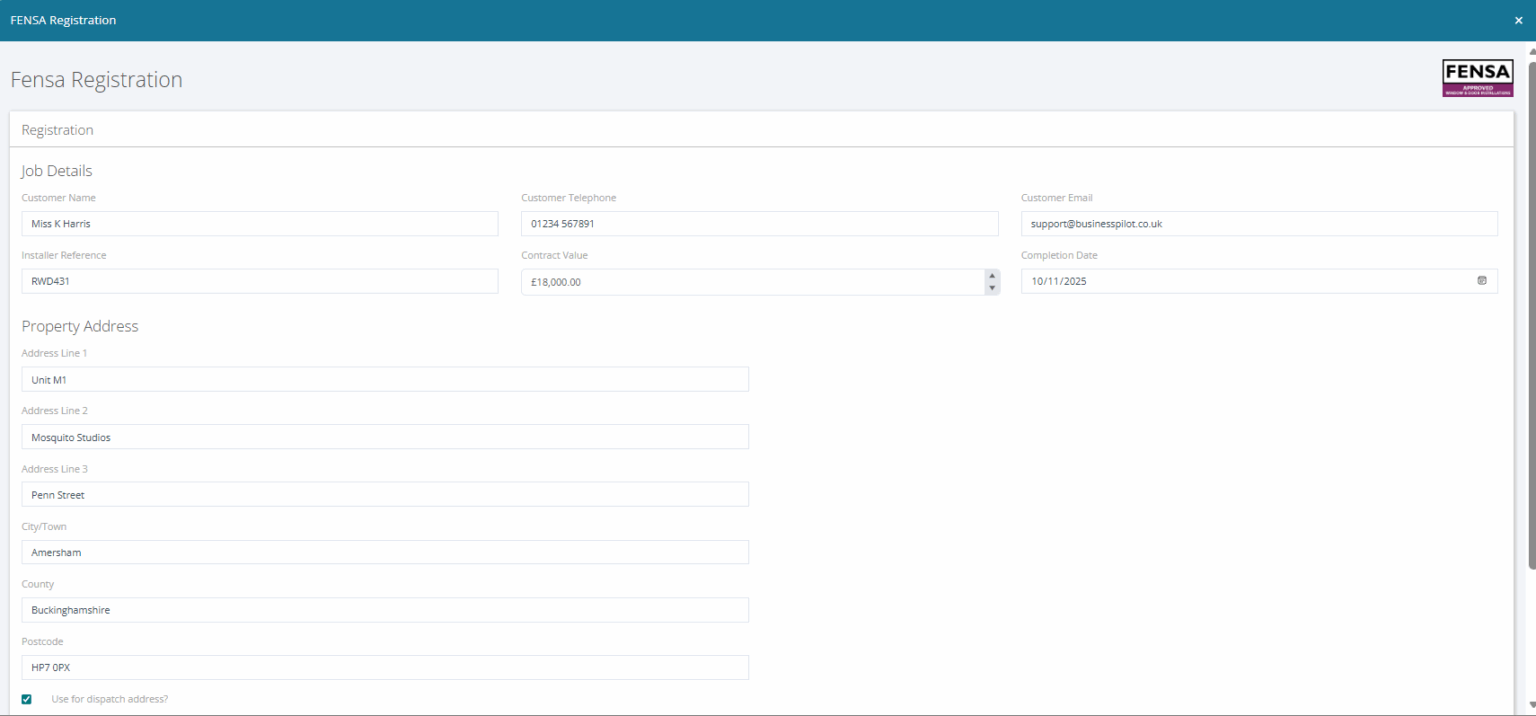The height and width of the screenshot is (716, 1536).
Task: Select the City/Town field showing Amersham
Action: 385,552
